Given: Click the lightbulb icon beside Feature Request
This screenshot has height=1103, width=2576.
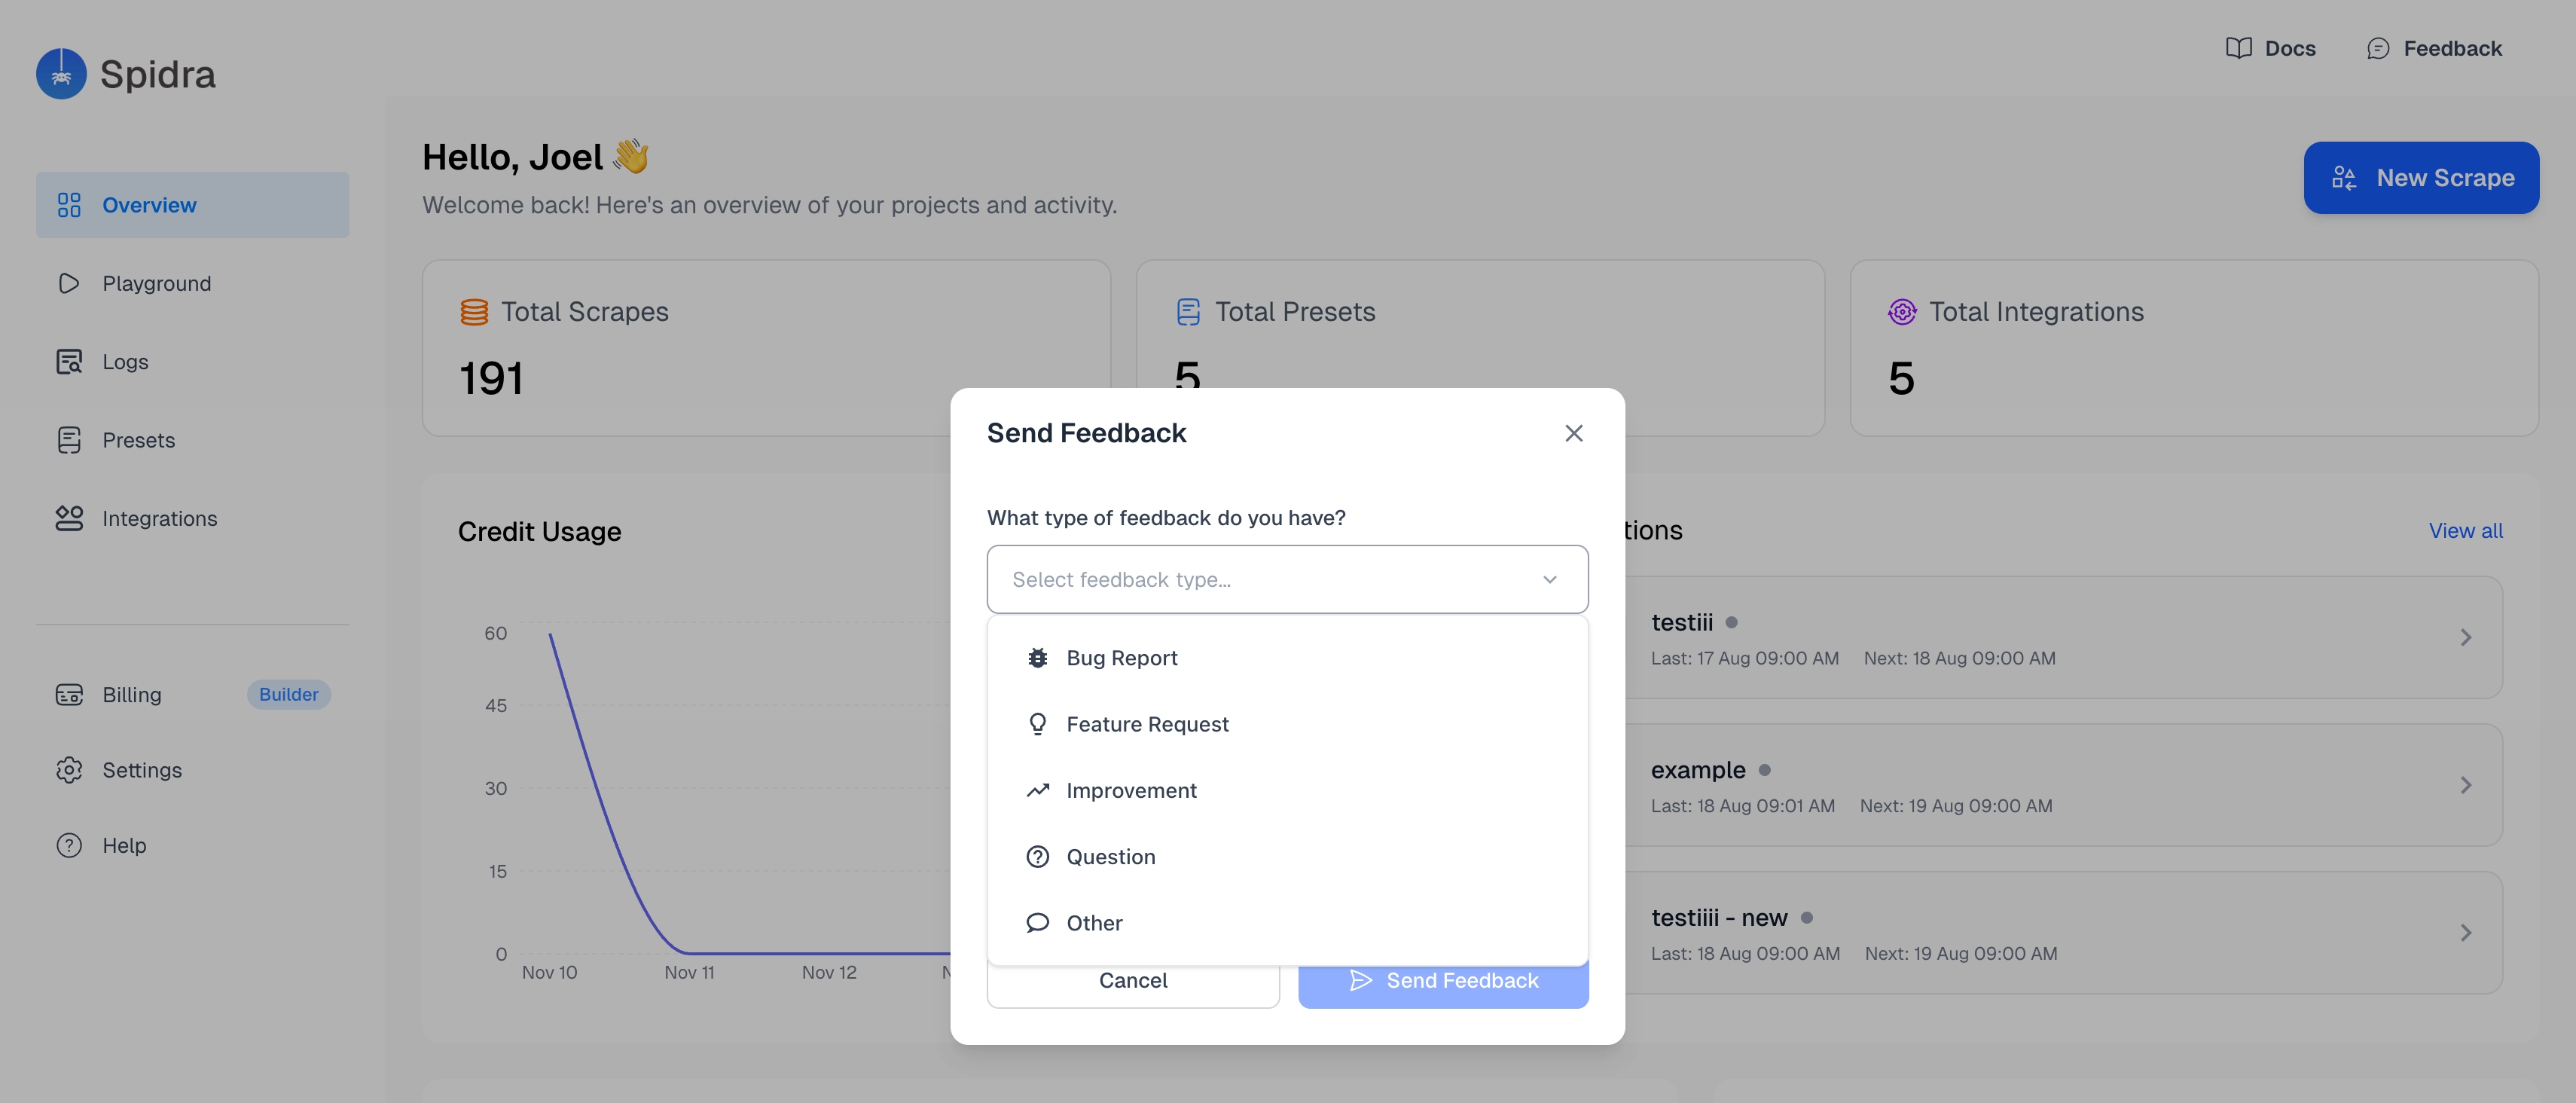Looking at the screenshot, I should pos(1038,723).
